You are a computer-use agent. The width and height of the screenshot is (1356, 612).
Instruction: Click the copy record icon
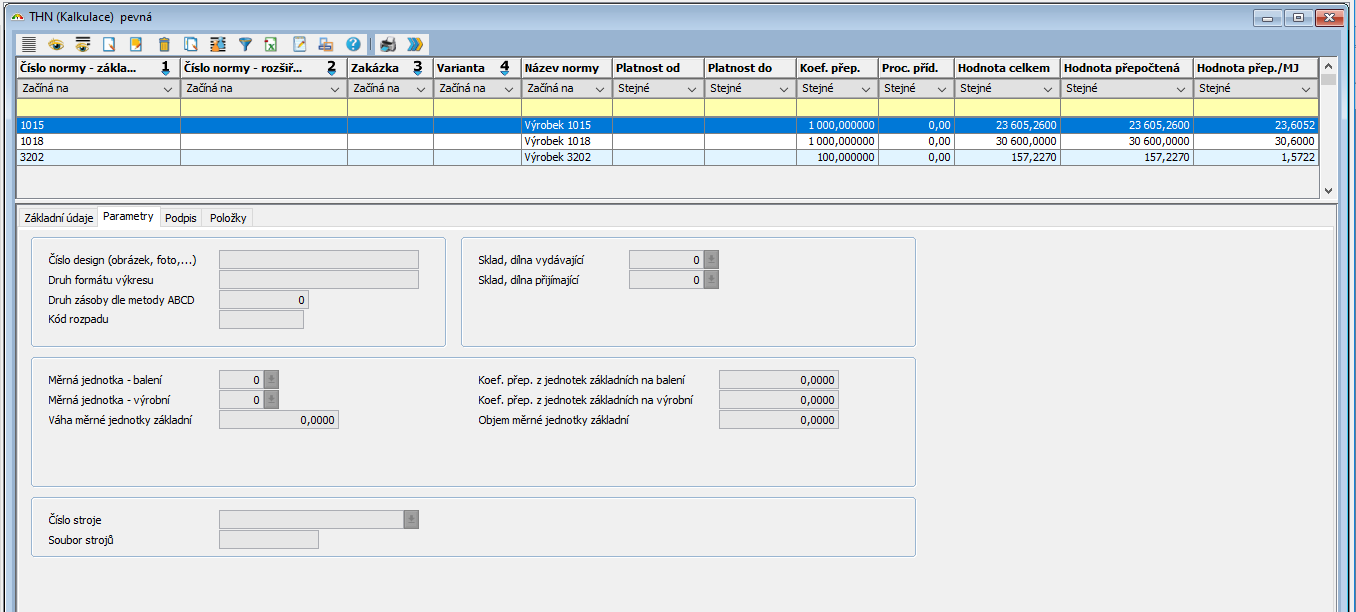tap(191, 44)
